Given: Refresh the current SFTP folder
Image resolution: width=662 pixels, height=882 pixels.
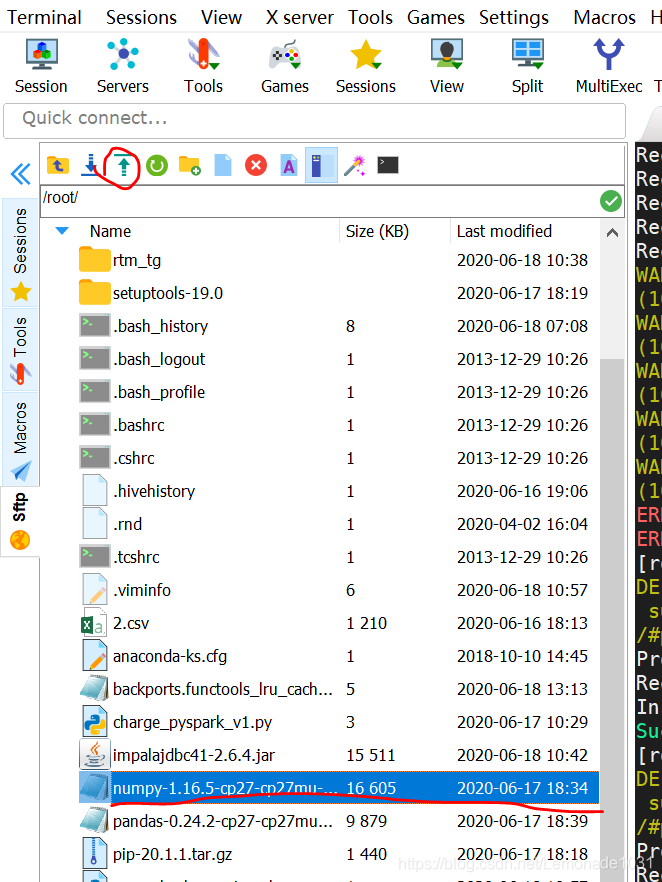Looking at the screenshot, I should (157, 165).
